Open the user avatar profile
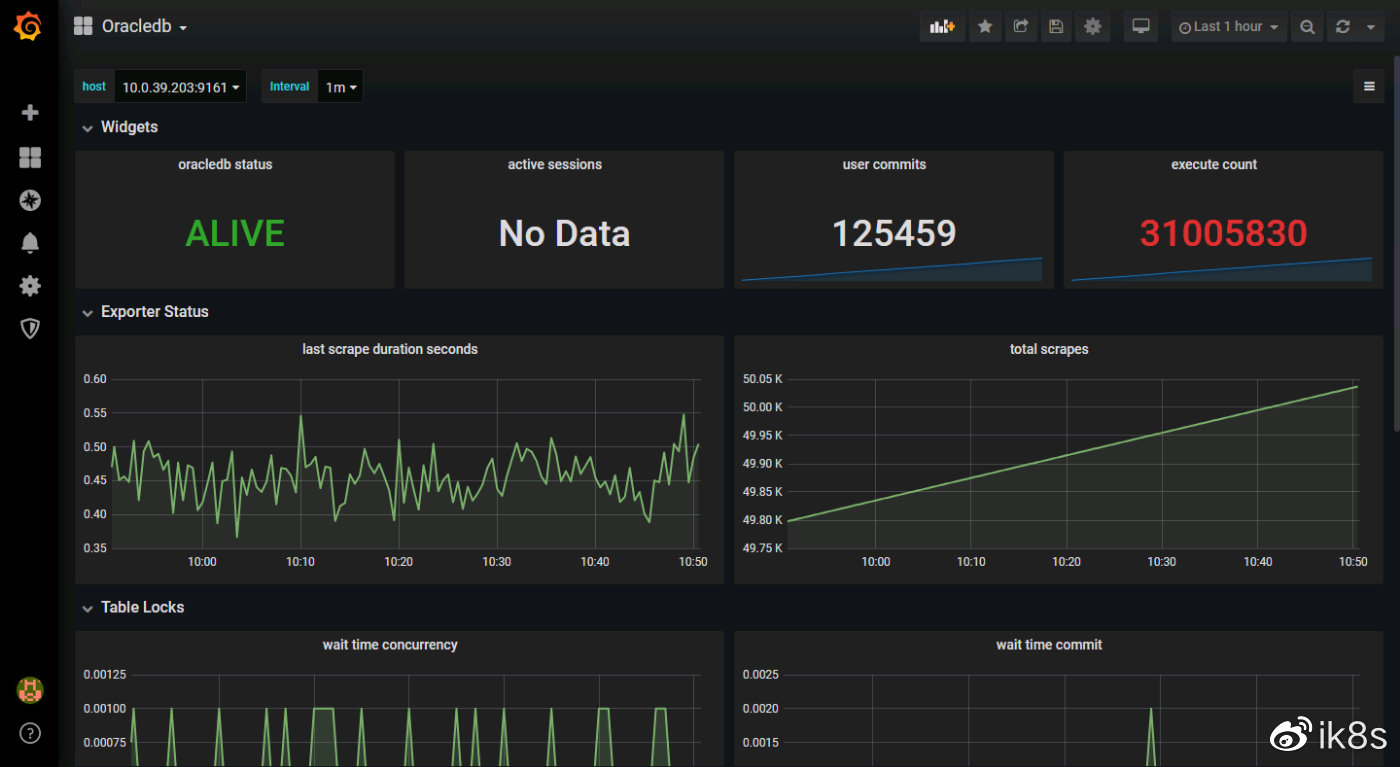This screenshot has width=1400, height=767. [30, 689]
